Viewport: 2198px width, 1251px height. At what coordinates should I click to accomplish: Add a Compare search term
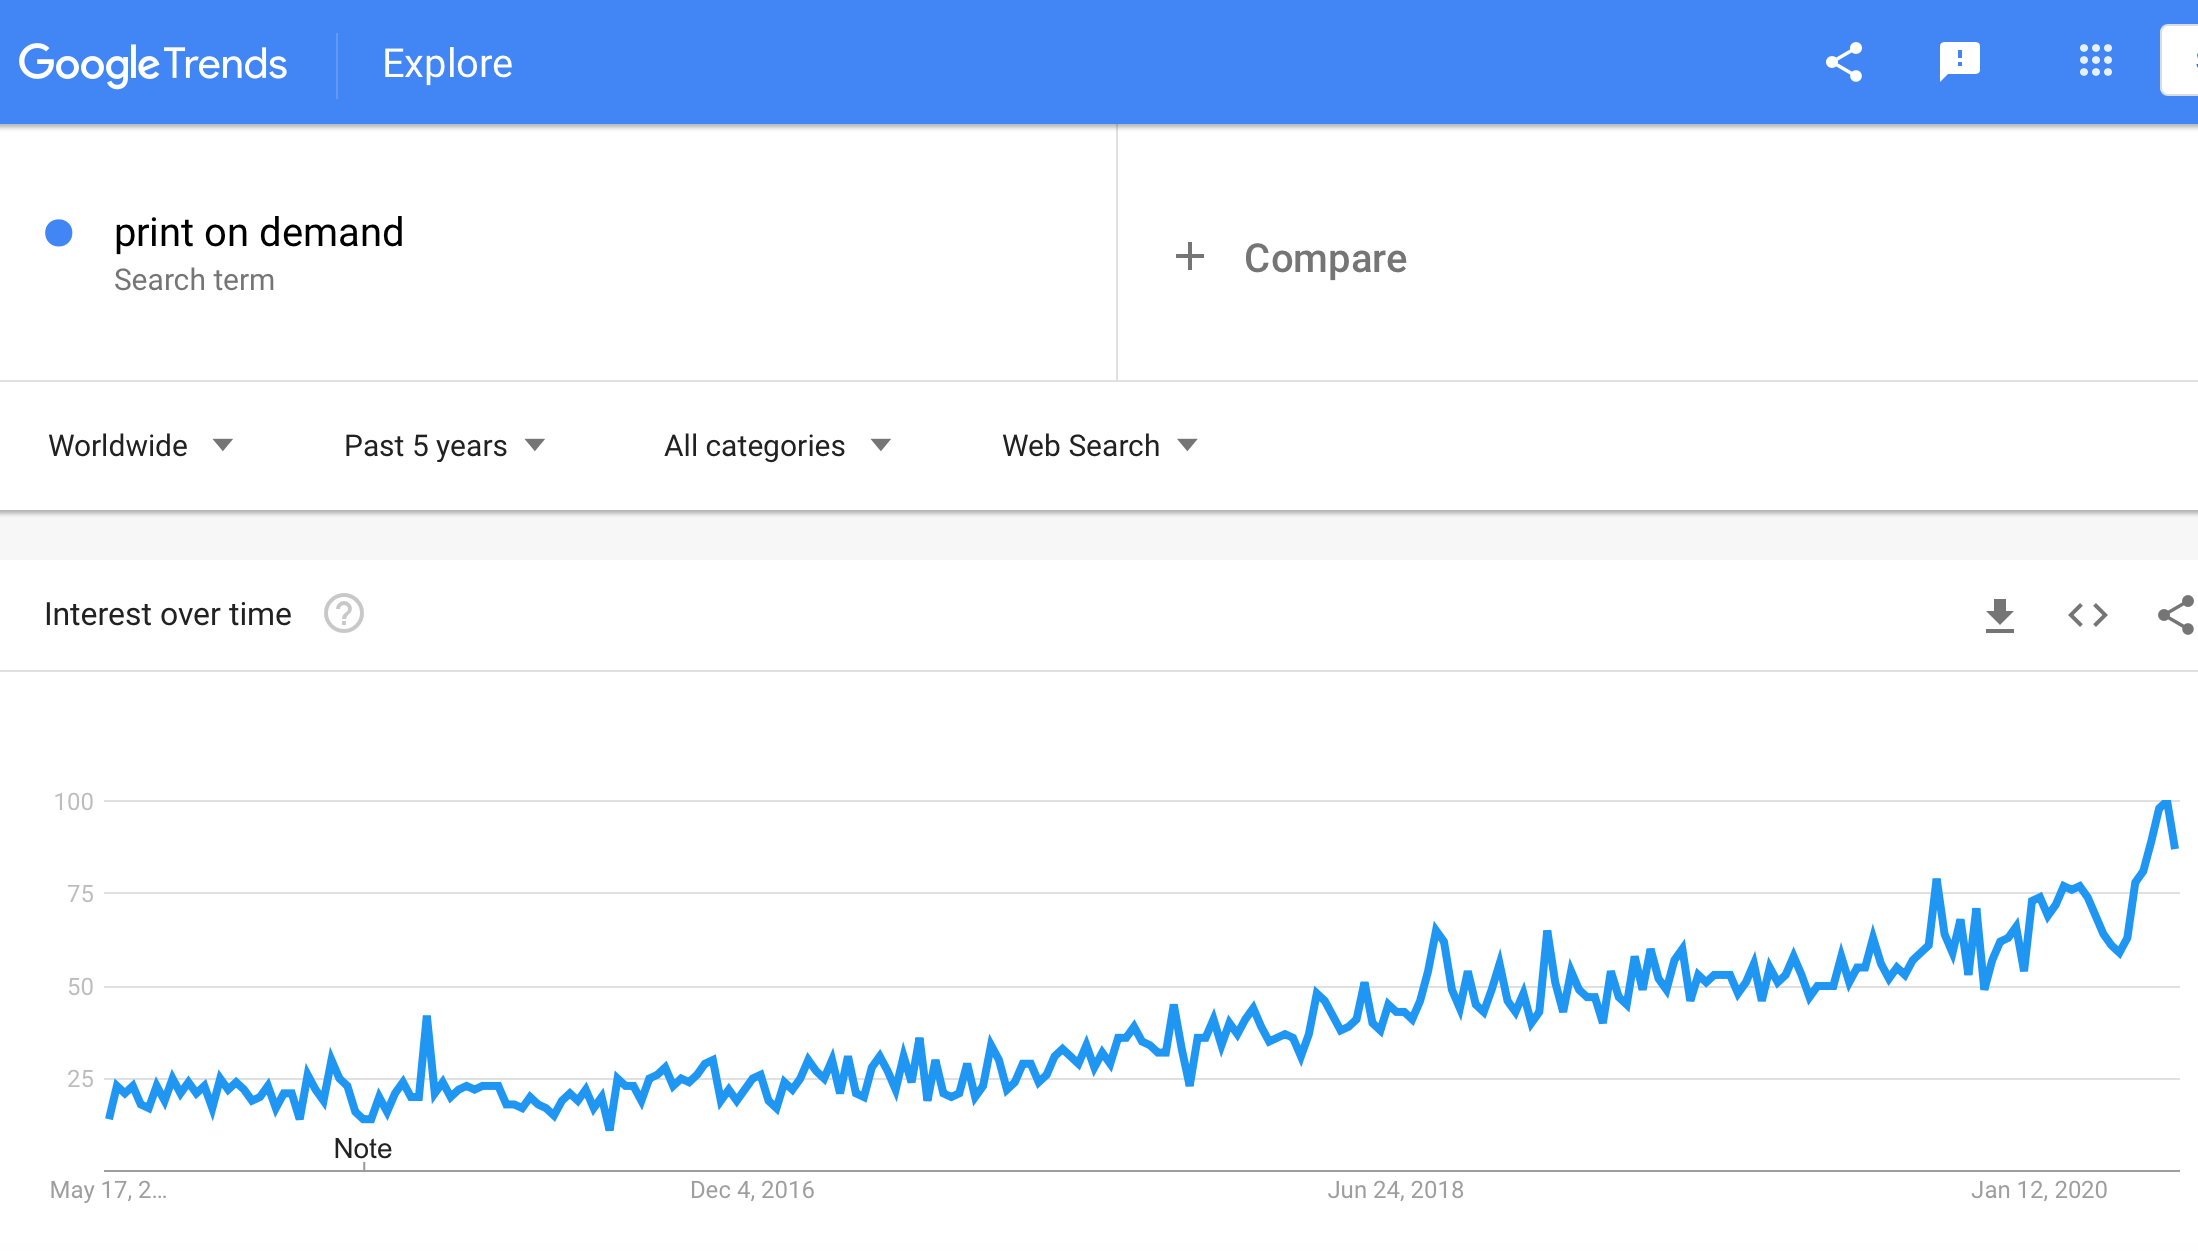pos(1325,258)
